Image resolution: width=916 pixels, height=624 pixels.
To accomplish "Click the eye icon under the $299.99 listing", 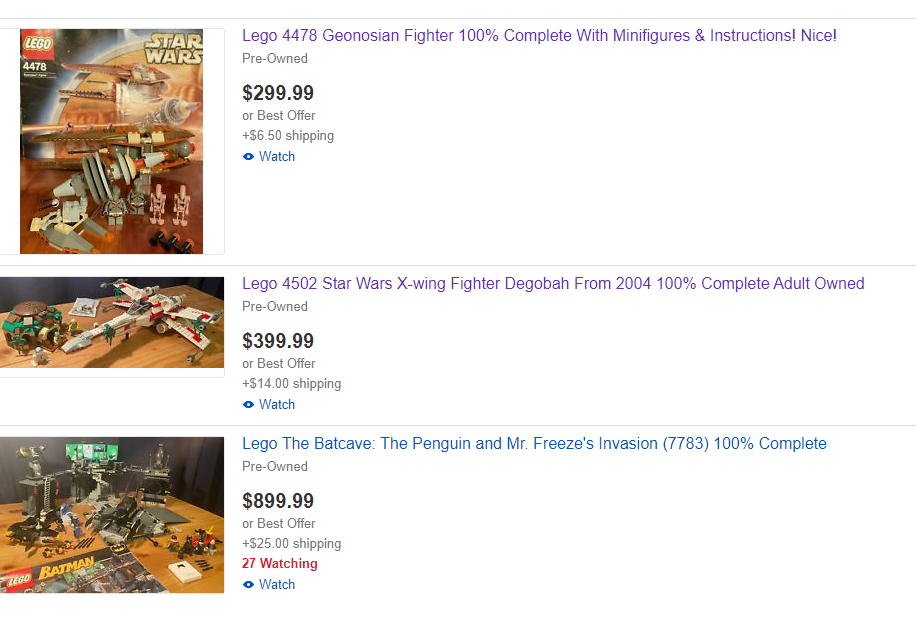I will click(248, 157).
